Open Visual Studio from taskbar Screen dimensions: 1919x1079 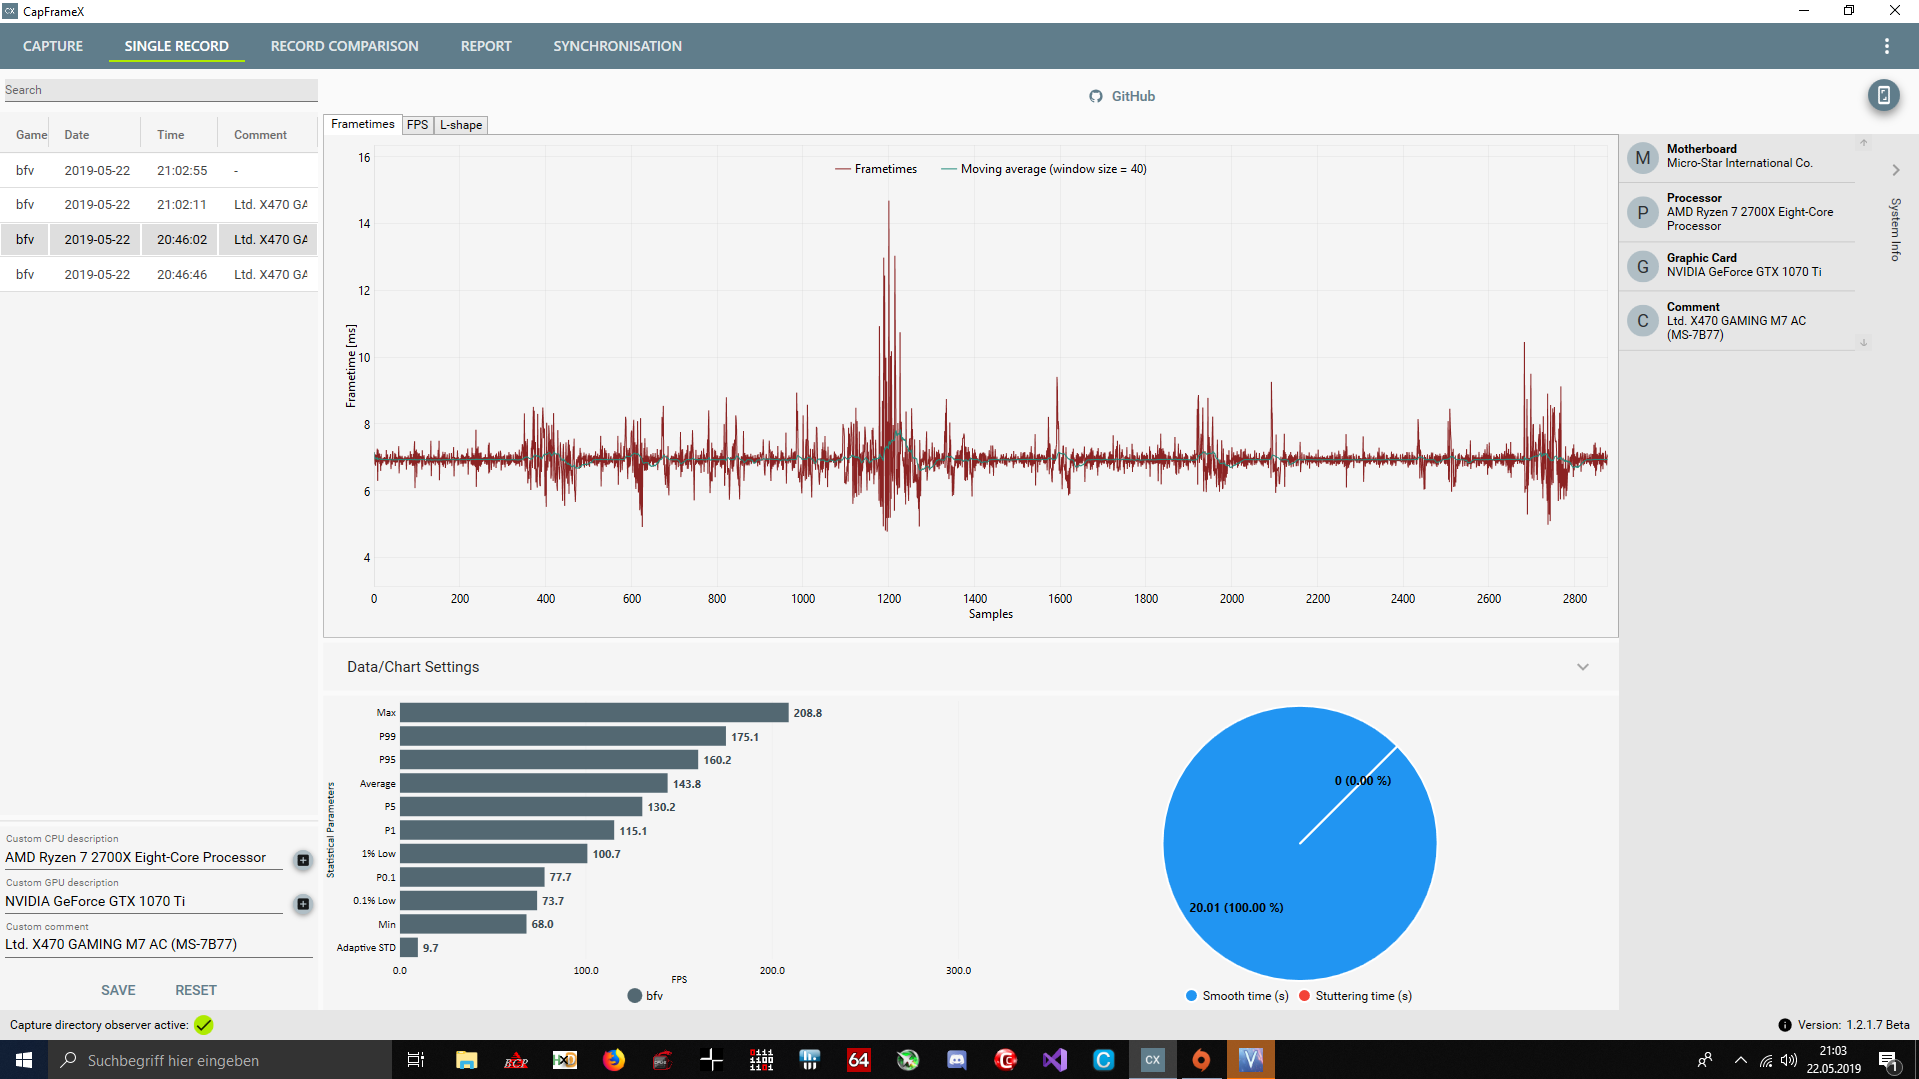click(x=1055, y=1060)
